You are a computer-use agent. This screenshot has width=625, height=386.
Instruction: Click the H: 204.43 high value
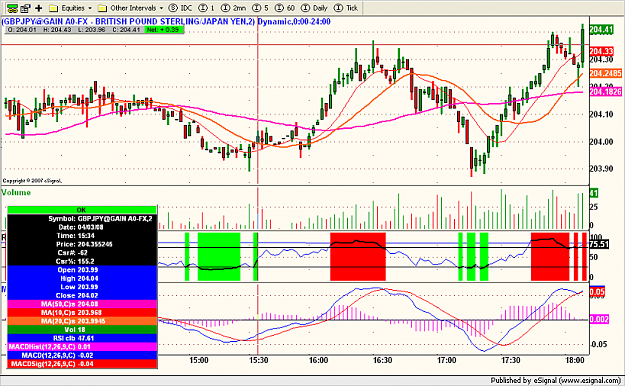pos(57,30)
